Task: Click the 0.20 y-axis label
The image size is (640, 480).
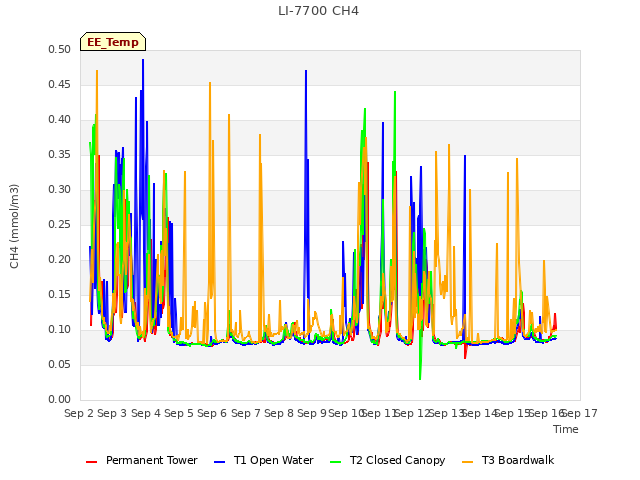Action: (60, 260)
